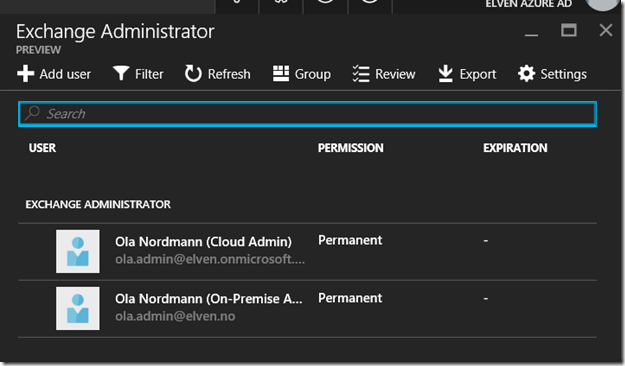The image size is (625, 366).
Task: Sort by the USER column header
Action: pos(42,148)
